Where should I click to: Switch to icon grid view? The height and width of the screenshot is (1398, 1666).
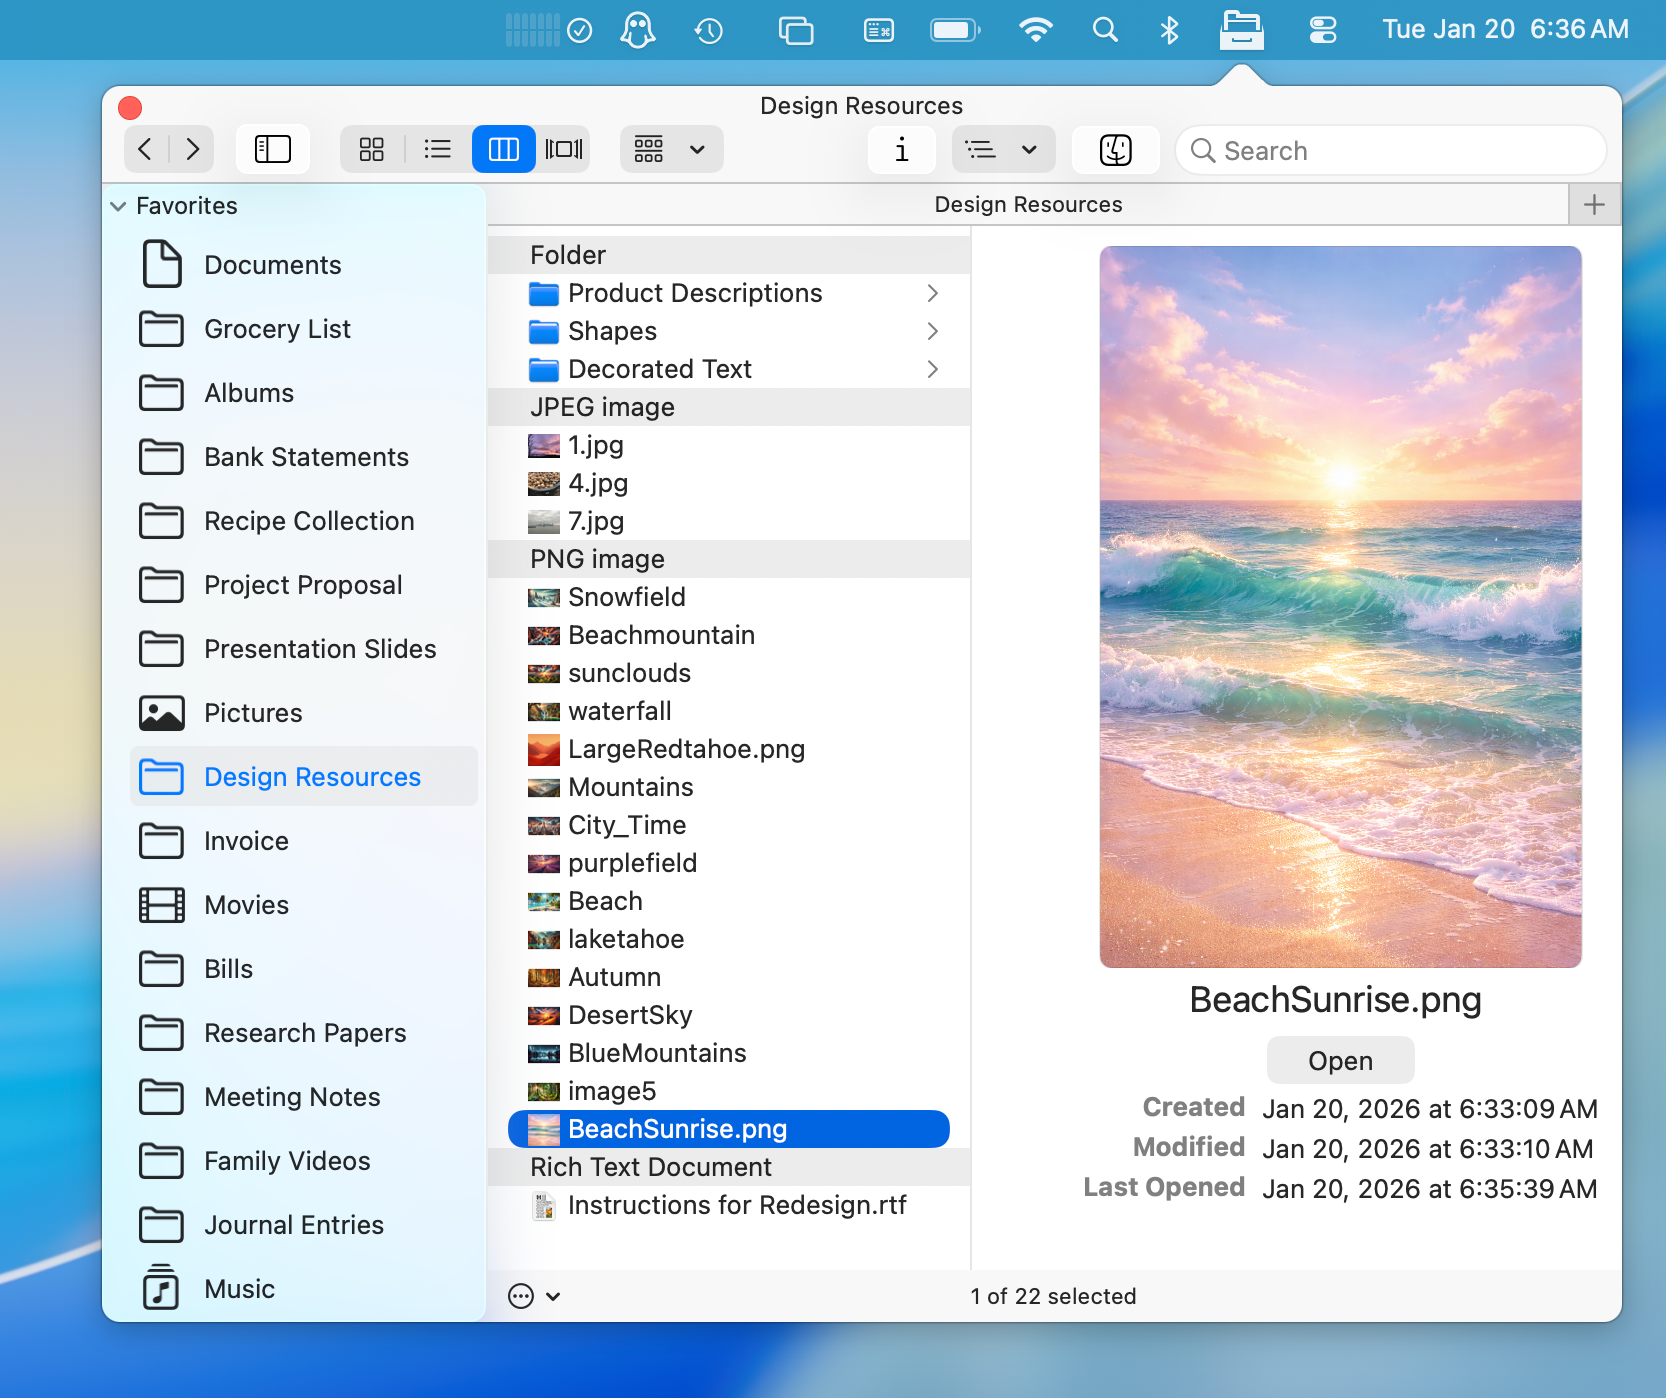pos(372,150)
